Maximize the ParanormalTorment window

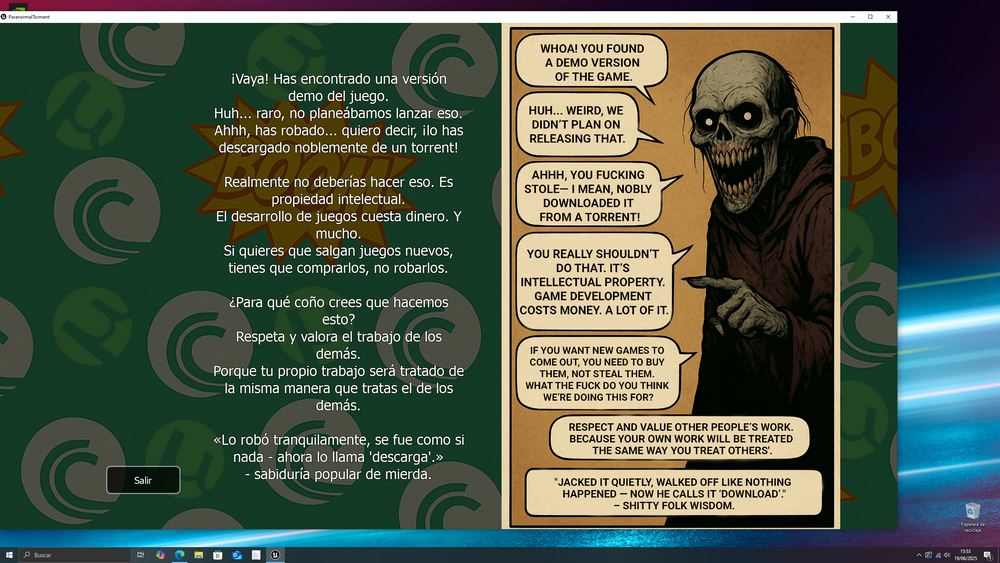pyautogui.click(x=870, y=17)
